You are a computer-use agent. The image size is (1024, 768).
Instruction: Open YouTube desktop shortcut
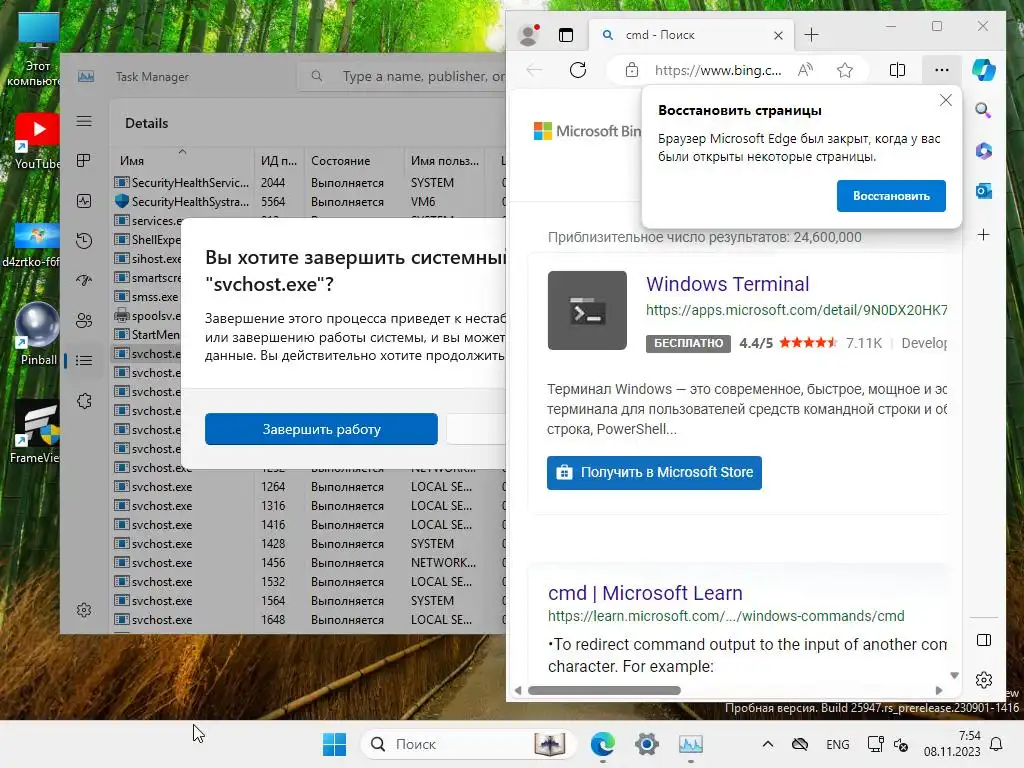tap(38, 142)
